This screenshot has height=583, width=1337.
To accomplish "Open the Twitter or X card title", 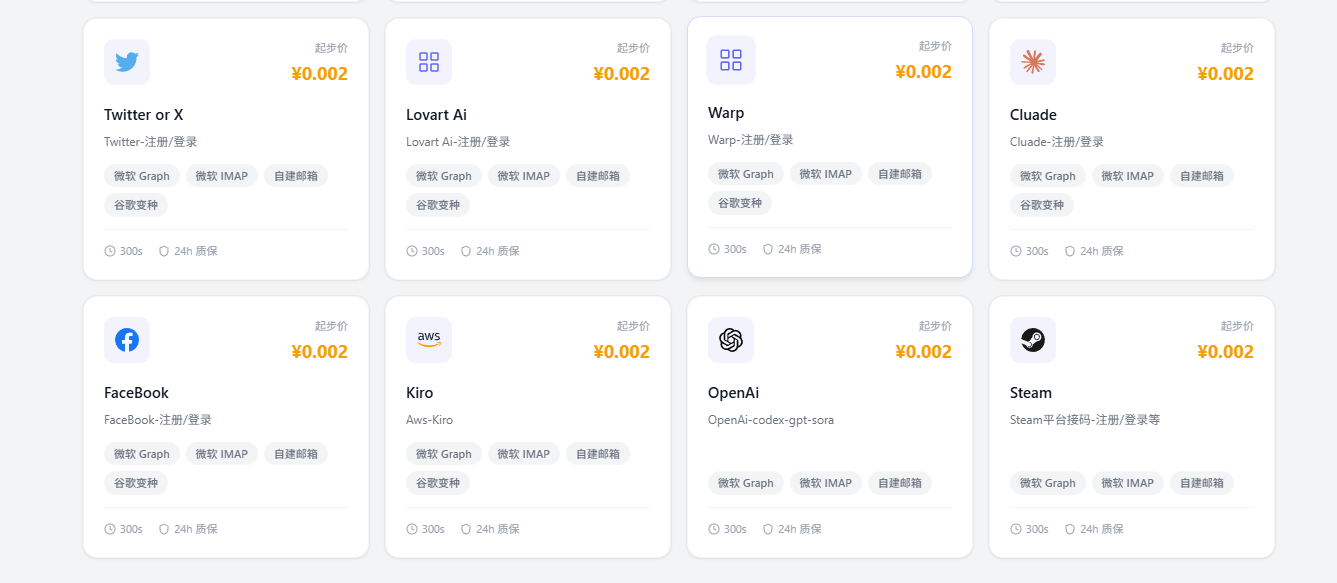I will 144,115.
